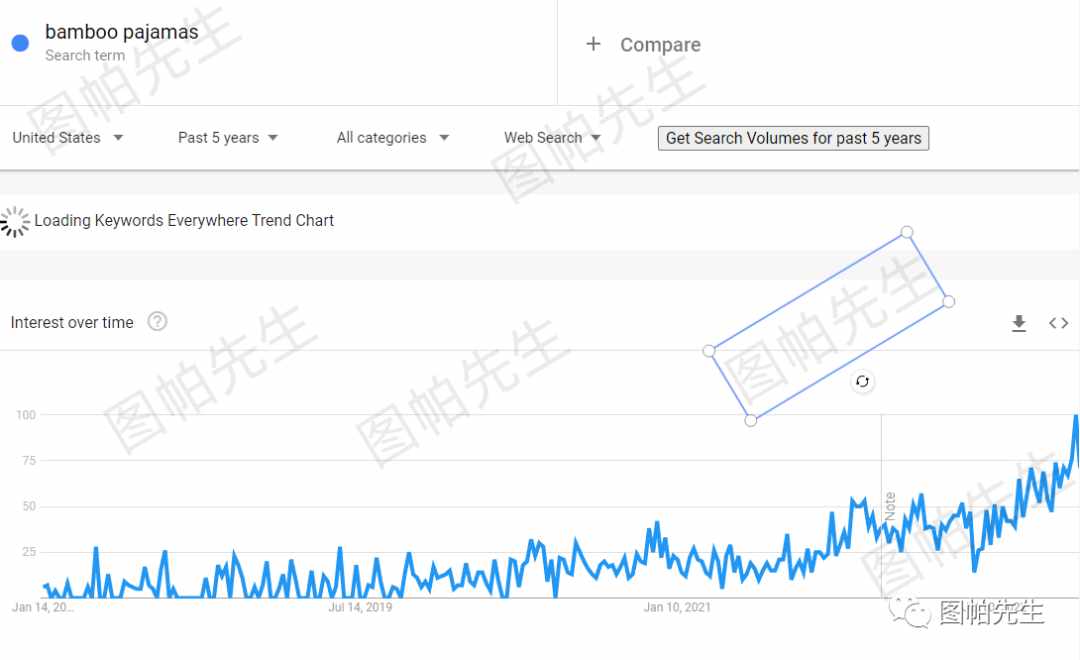Click the loading spinner icon

click(x=14, y=221)
